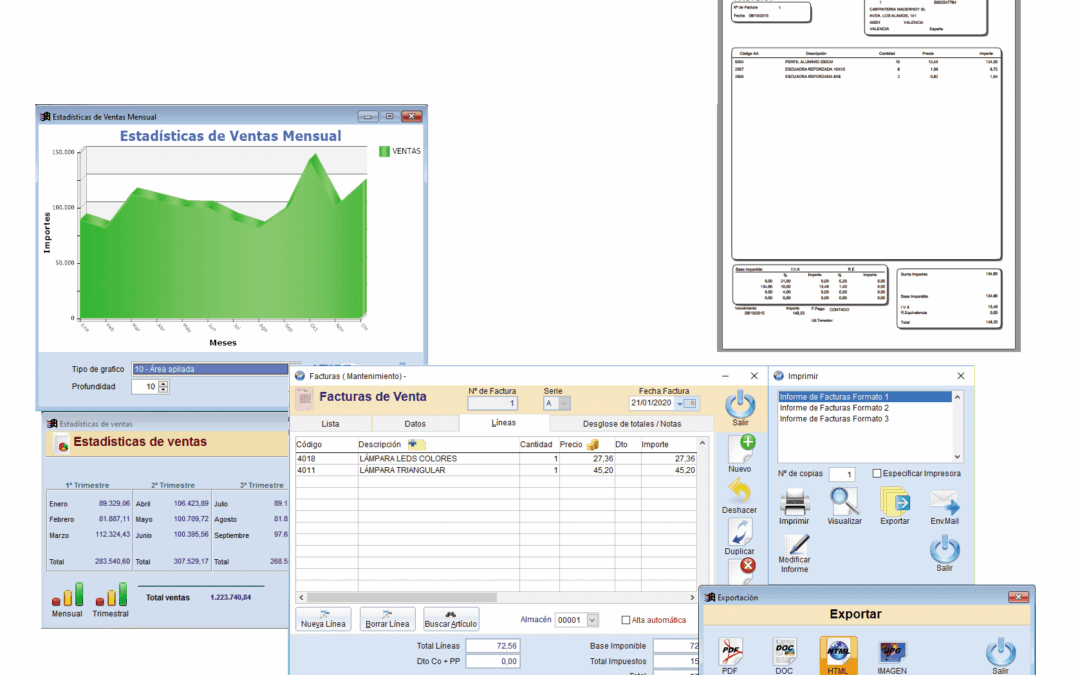Screen dimensions: 1080x675
Task: Close the Imprimir window
Action: click(961, 376)
